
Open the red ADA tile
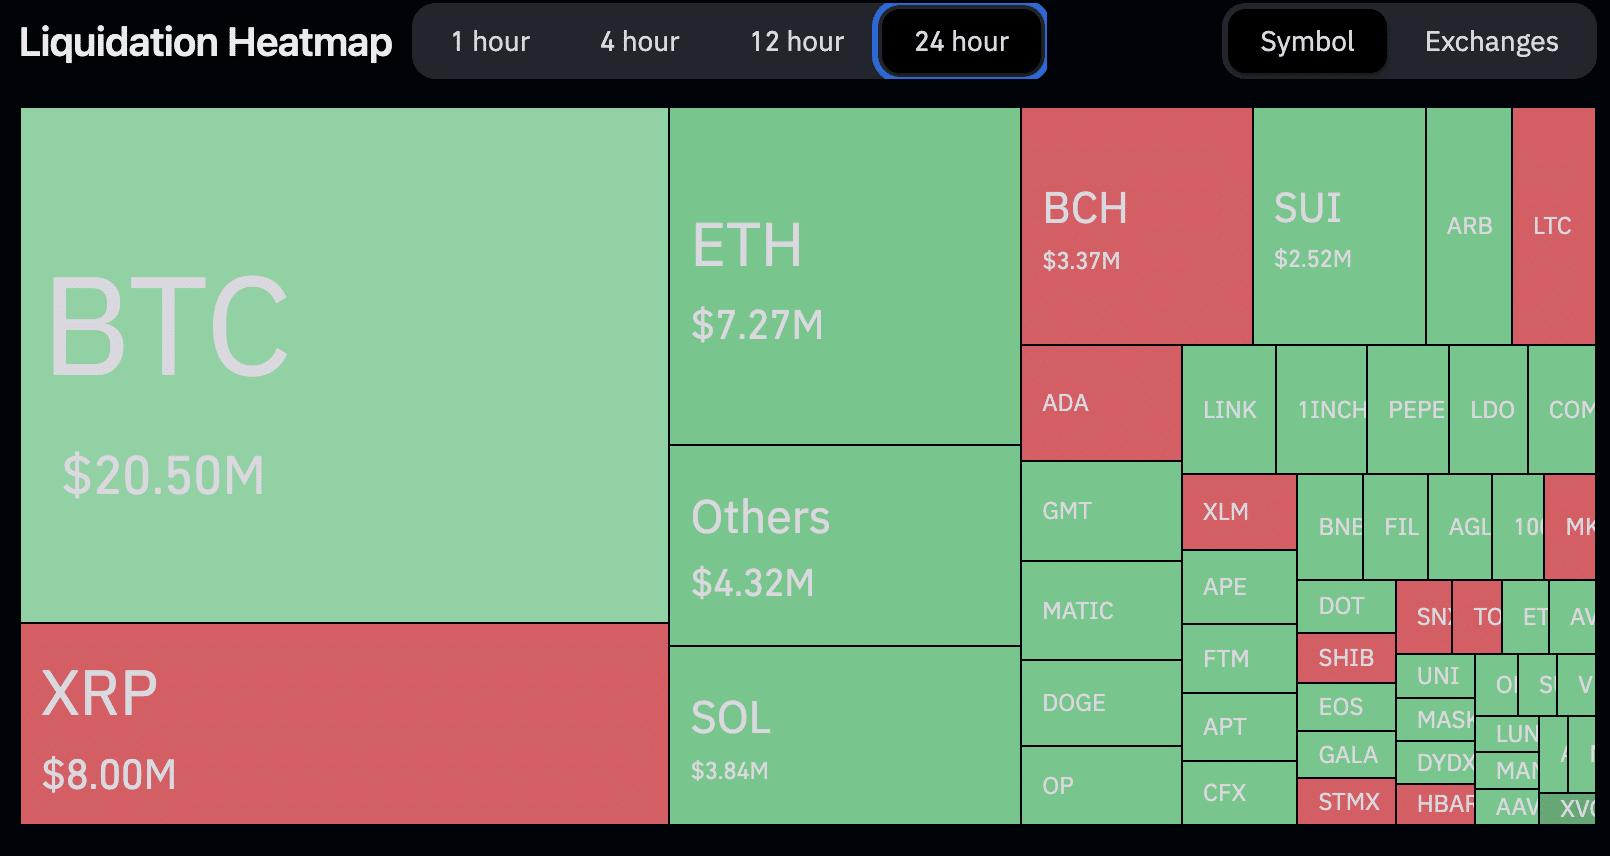(x=1101, y=403)
